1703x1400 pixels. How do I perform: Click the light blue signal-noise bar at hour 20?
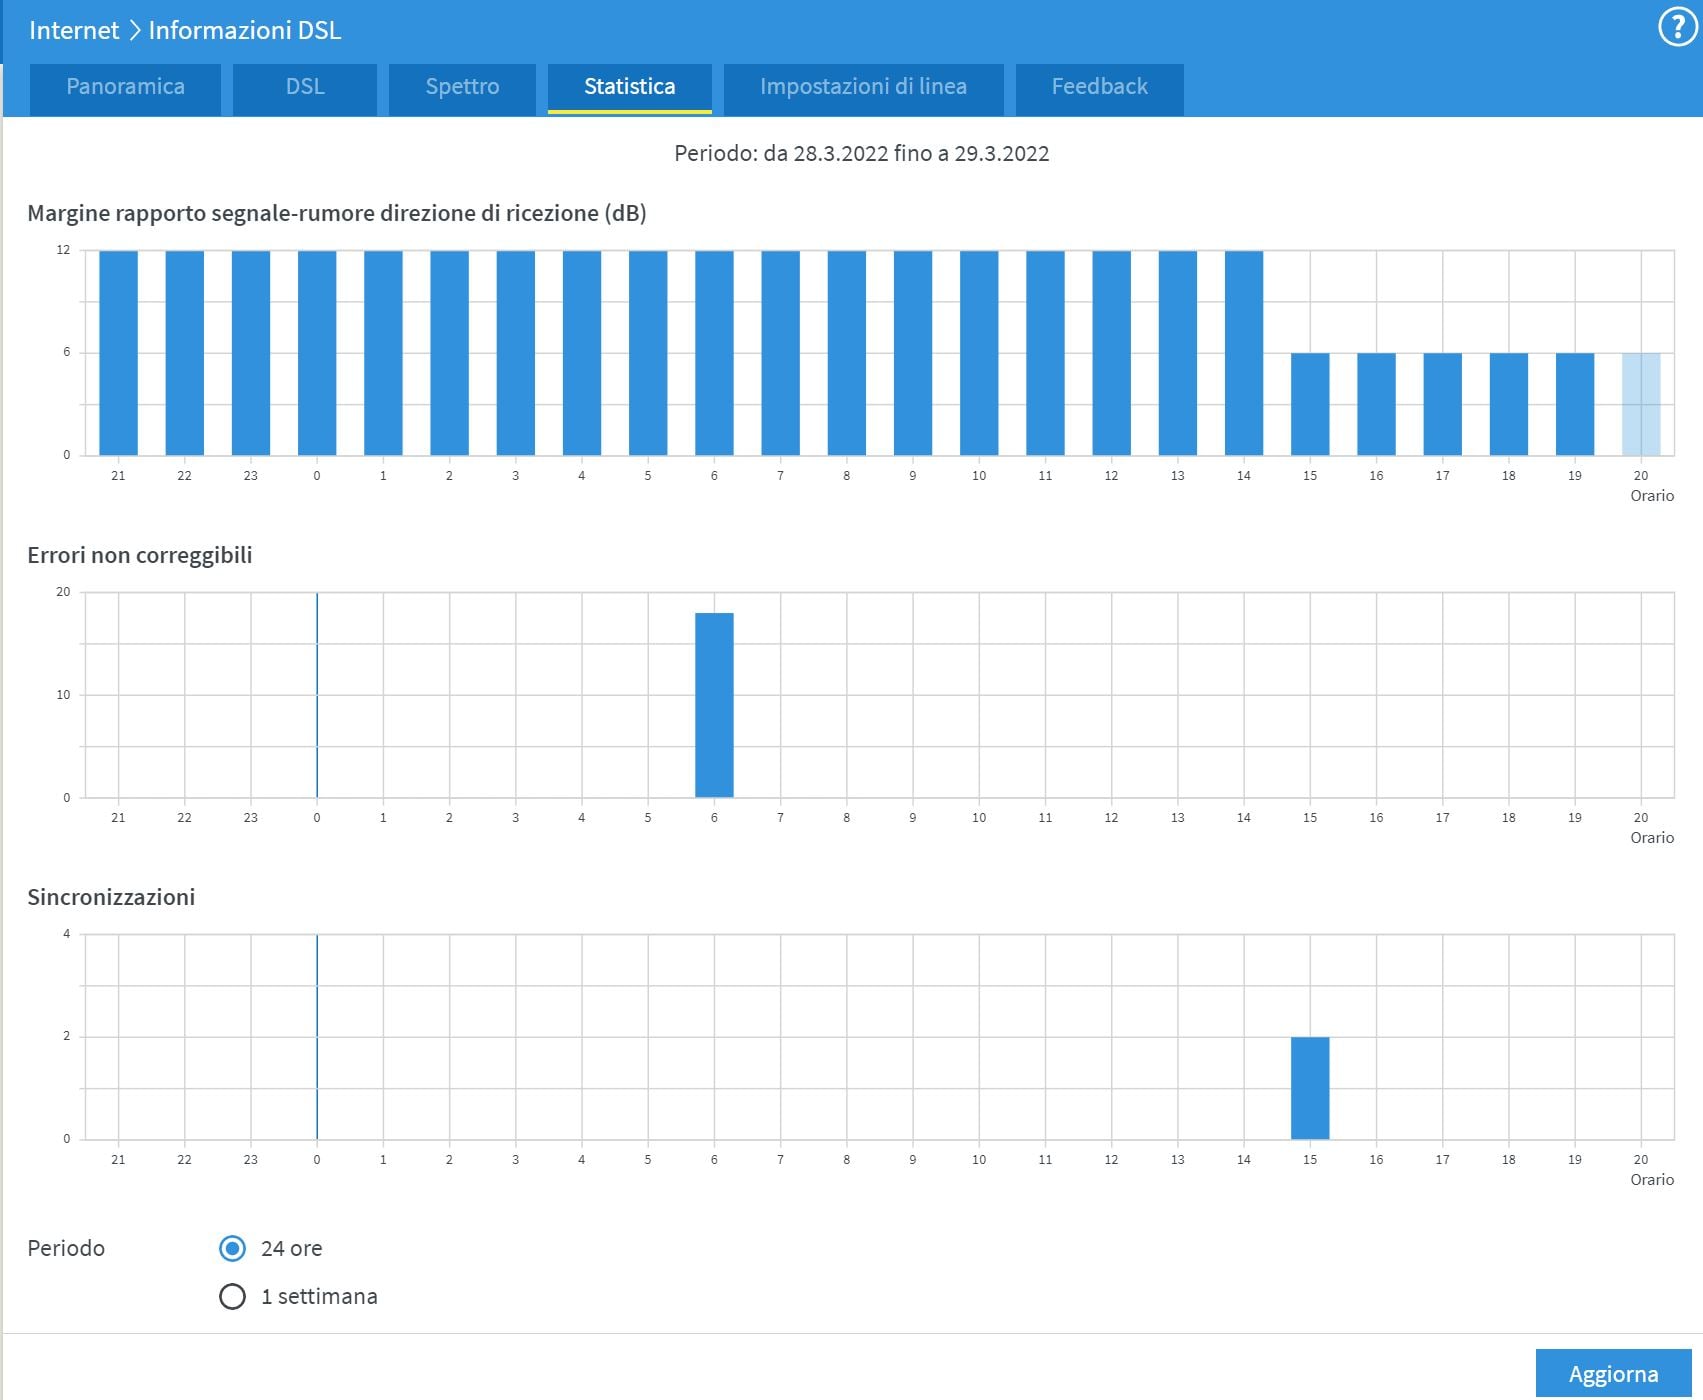(x=1641, y=404)
